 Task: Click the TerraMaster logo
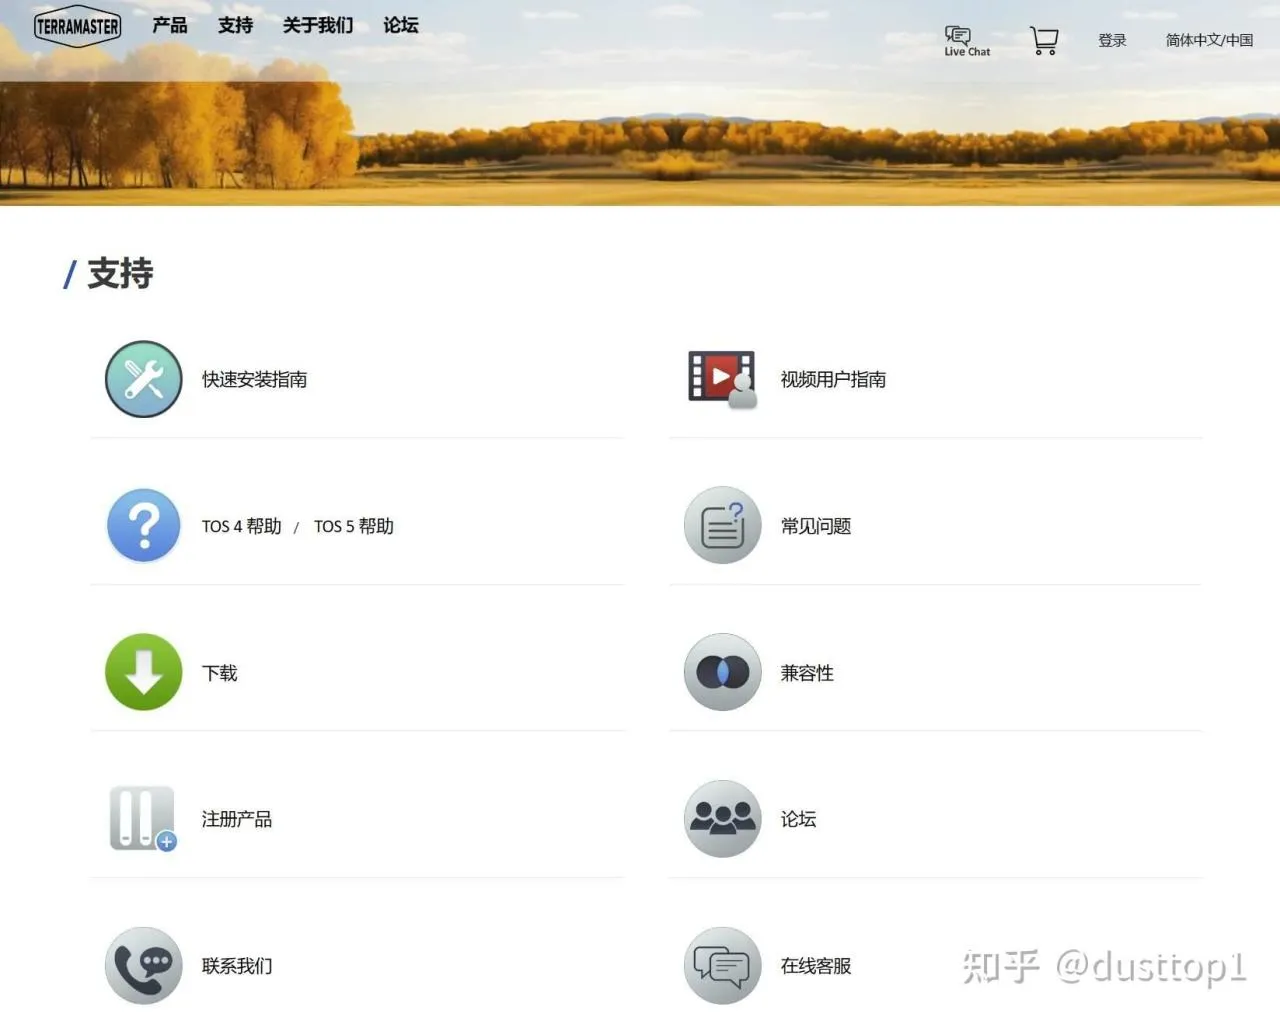click(77, 26)
